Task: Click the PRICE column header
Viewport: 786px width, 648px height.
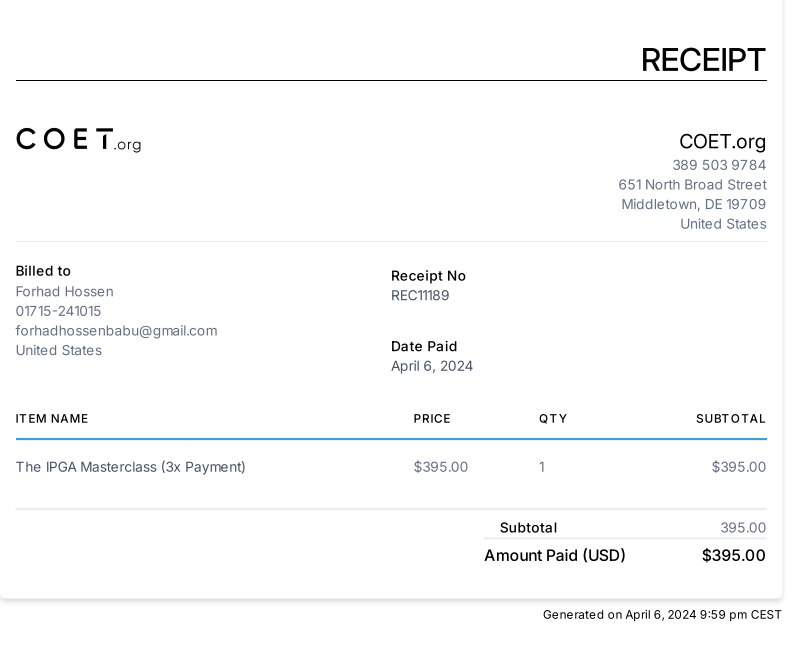Action: click(432, 419)
